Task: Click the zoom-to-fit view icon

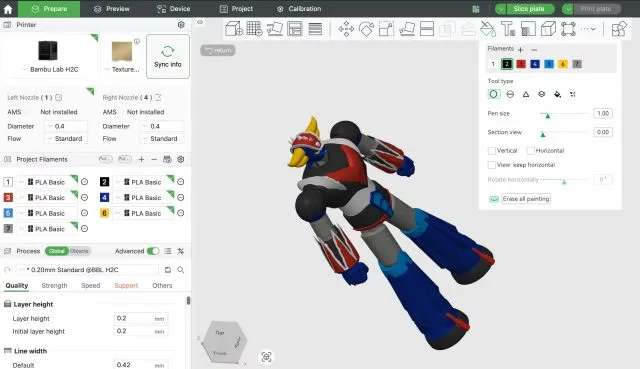Action: (x=266, y=357)
